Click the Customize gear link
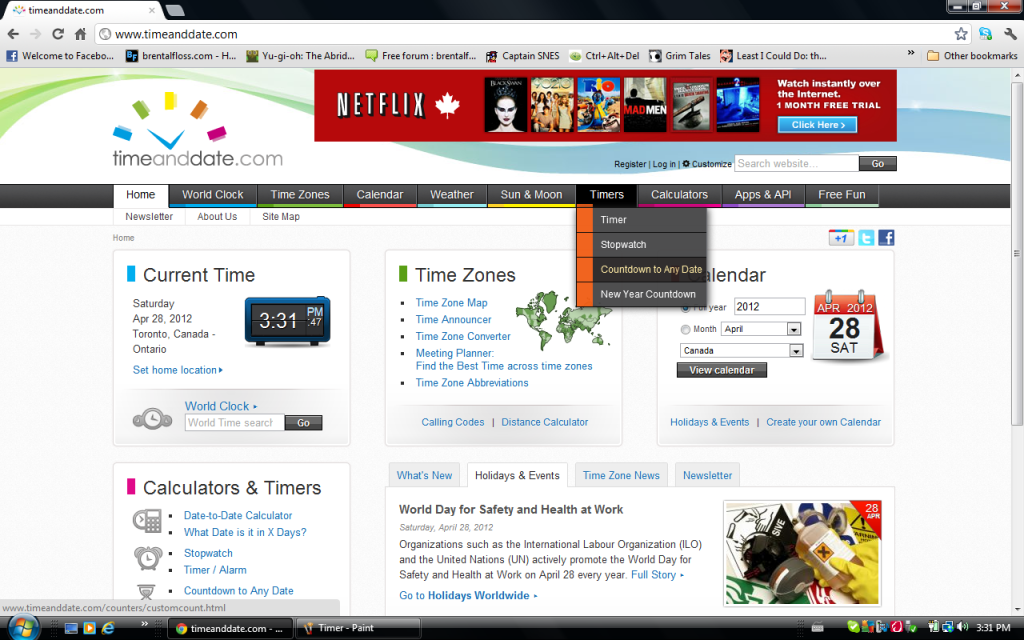The image size is (1024, 640). tap(707, 164)
